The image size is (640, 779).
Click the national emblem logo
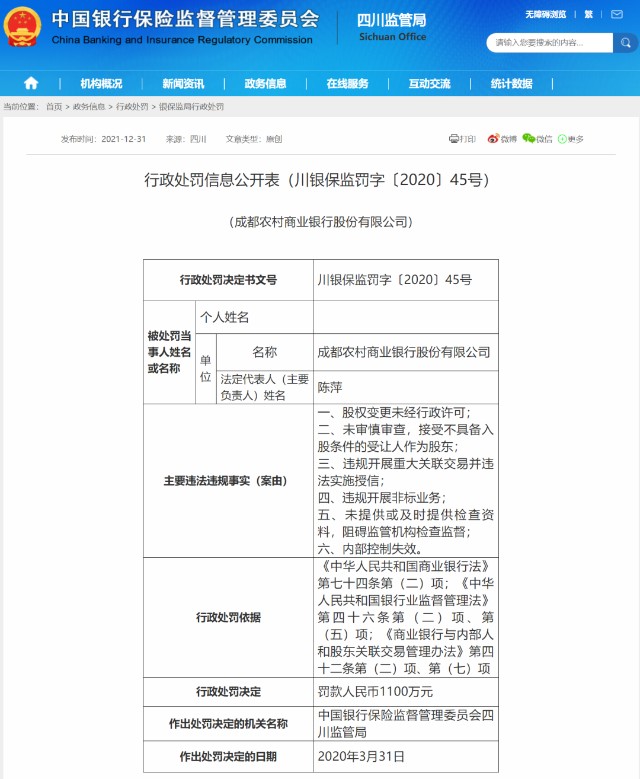tap(22, 27)
